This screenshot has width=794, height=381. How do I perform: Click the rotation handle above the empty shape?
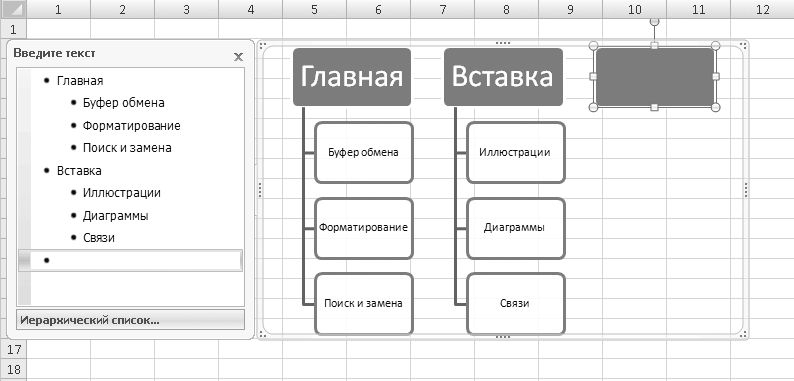click(x=654, y=21)
